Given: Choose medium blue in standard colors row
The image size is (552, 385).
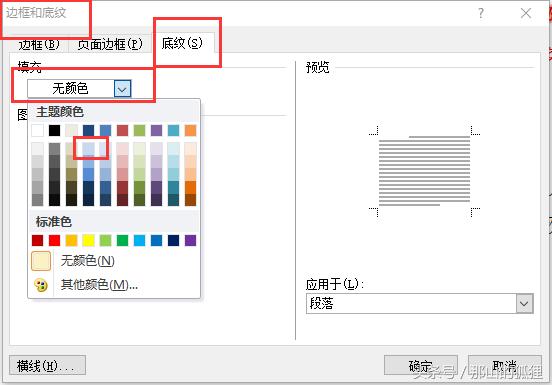Looking at the screenshot, I should click(x=156, y=240).
